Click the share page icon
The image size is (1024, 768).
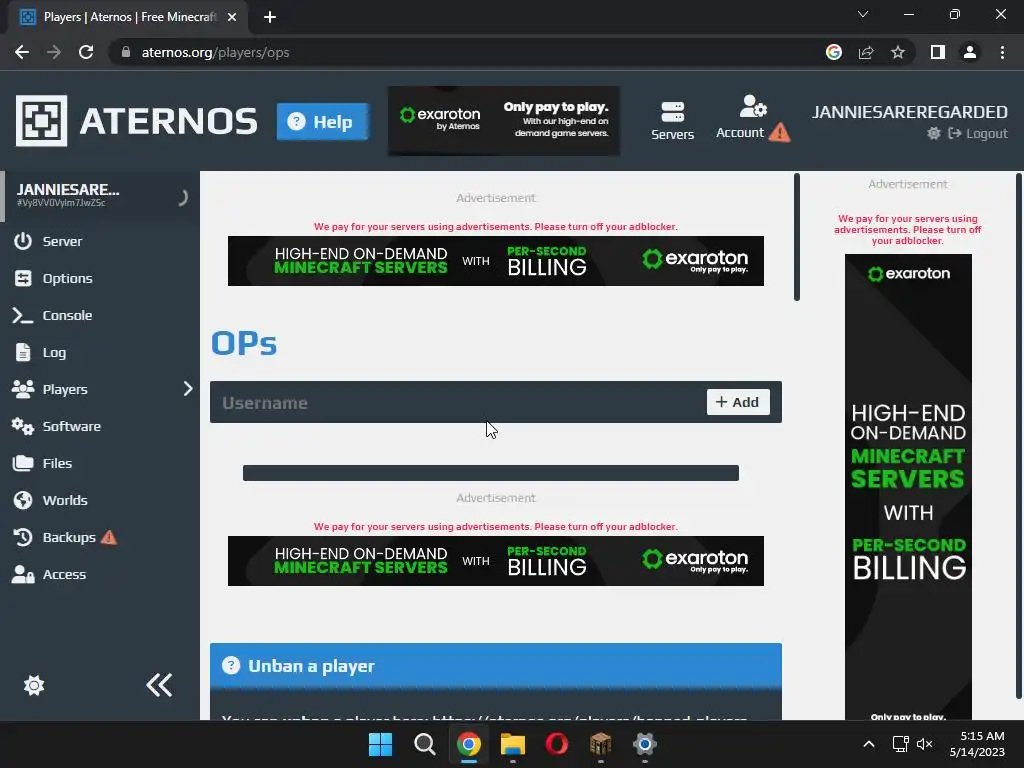(866, 52)
